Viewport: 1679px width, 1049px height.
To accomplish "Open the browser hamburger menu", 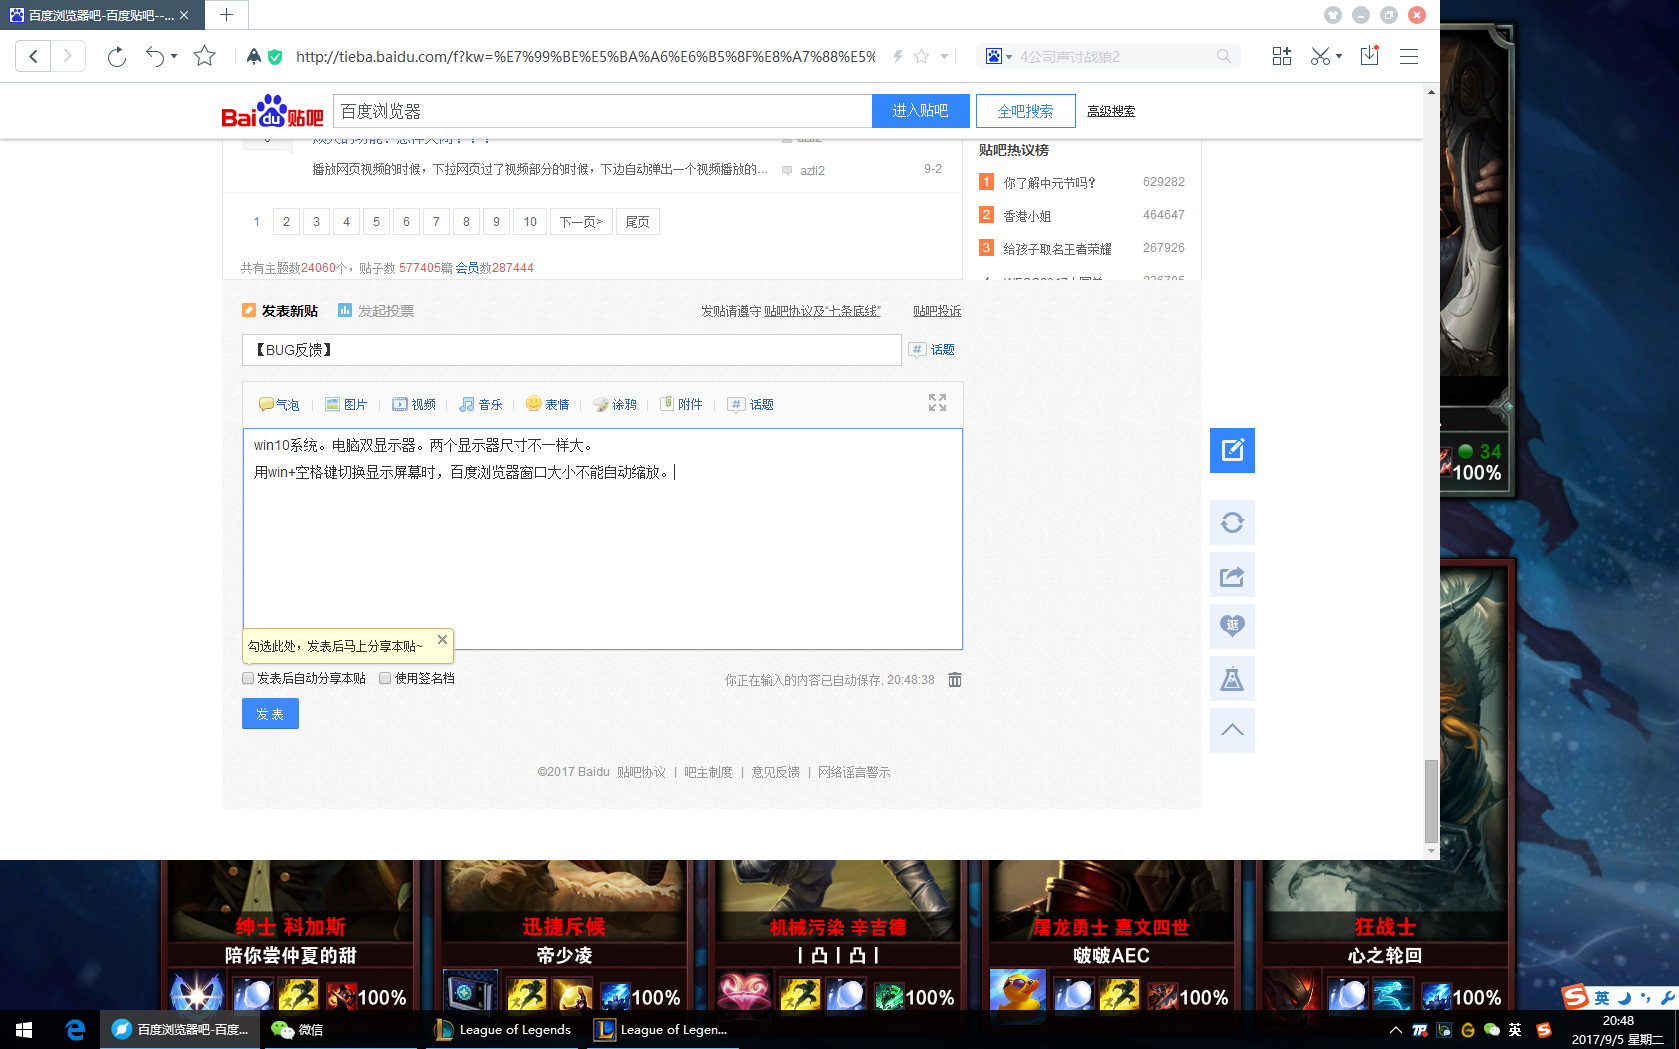I will click(1409, 57).
